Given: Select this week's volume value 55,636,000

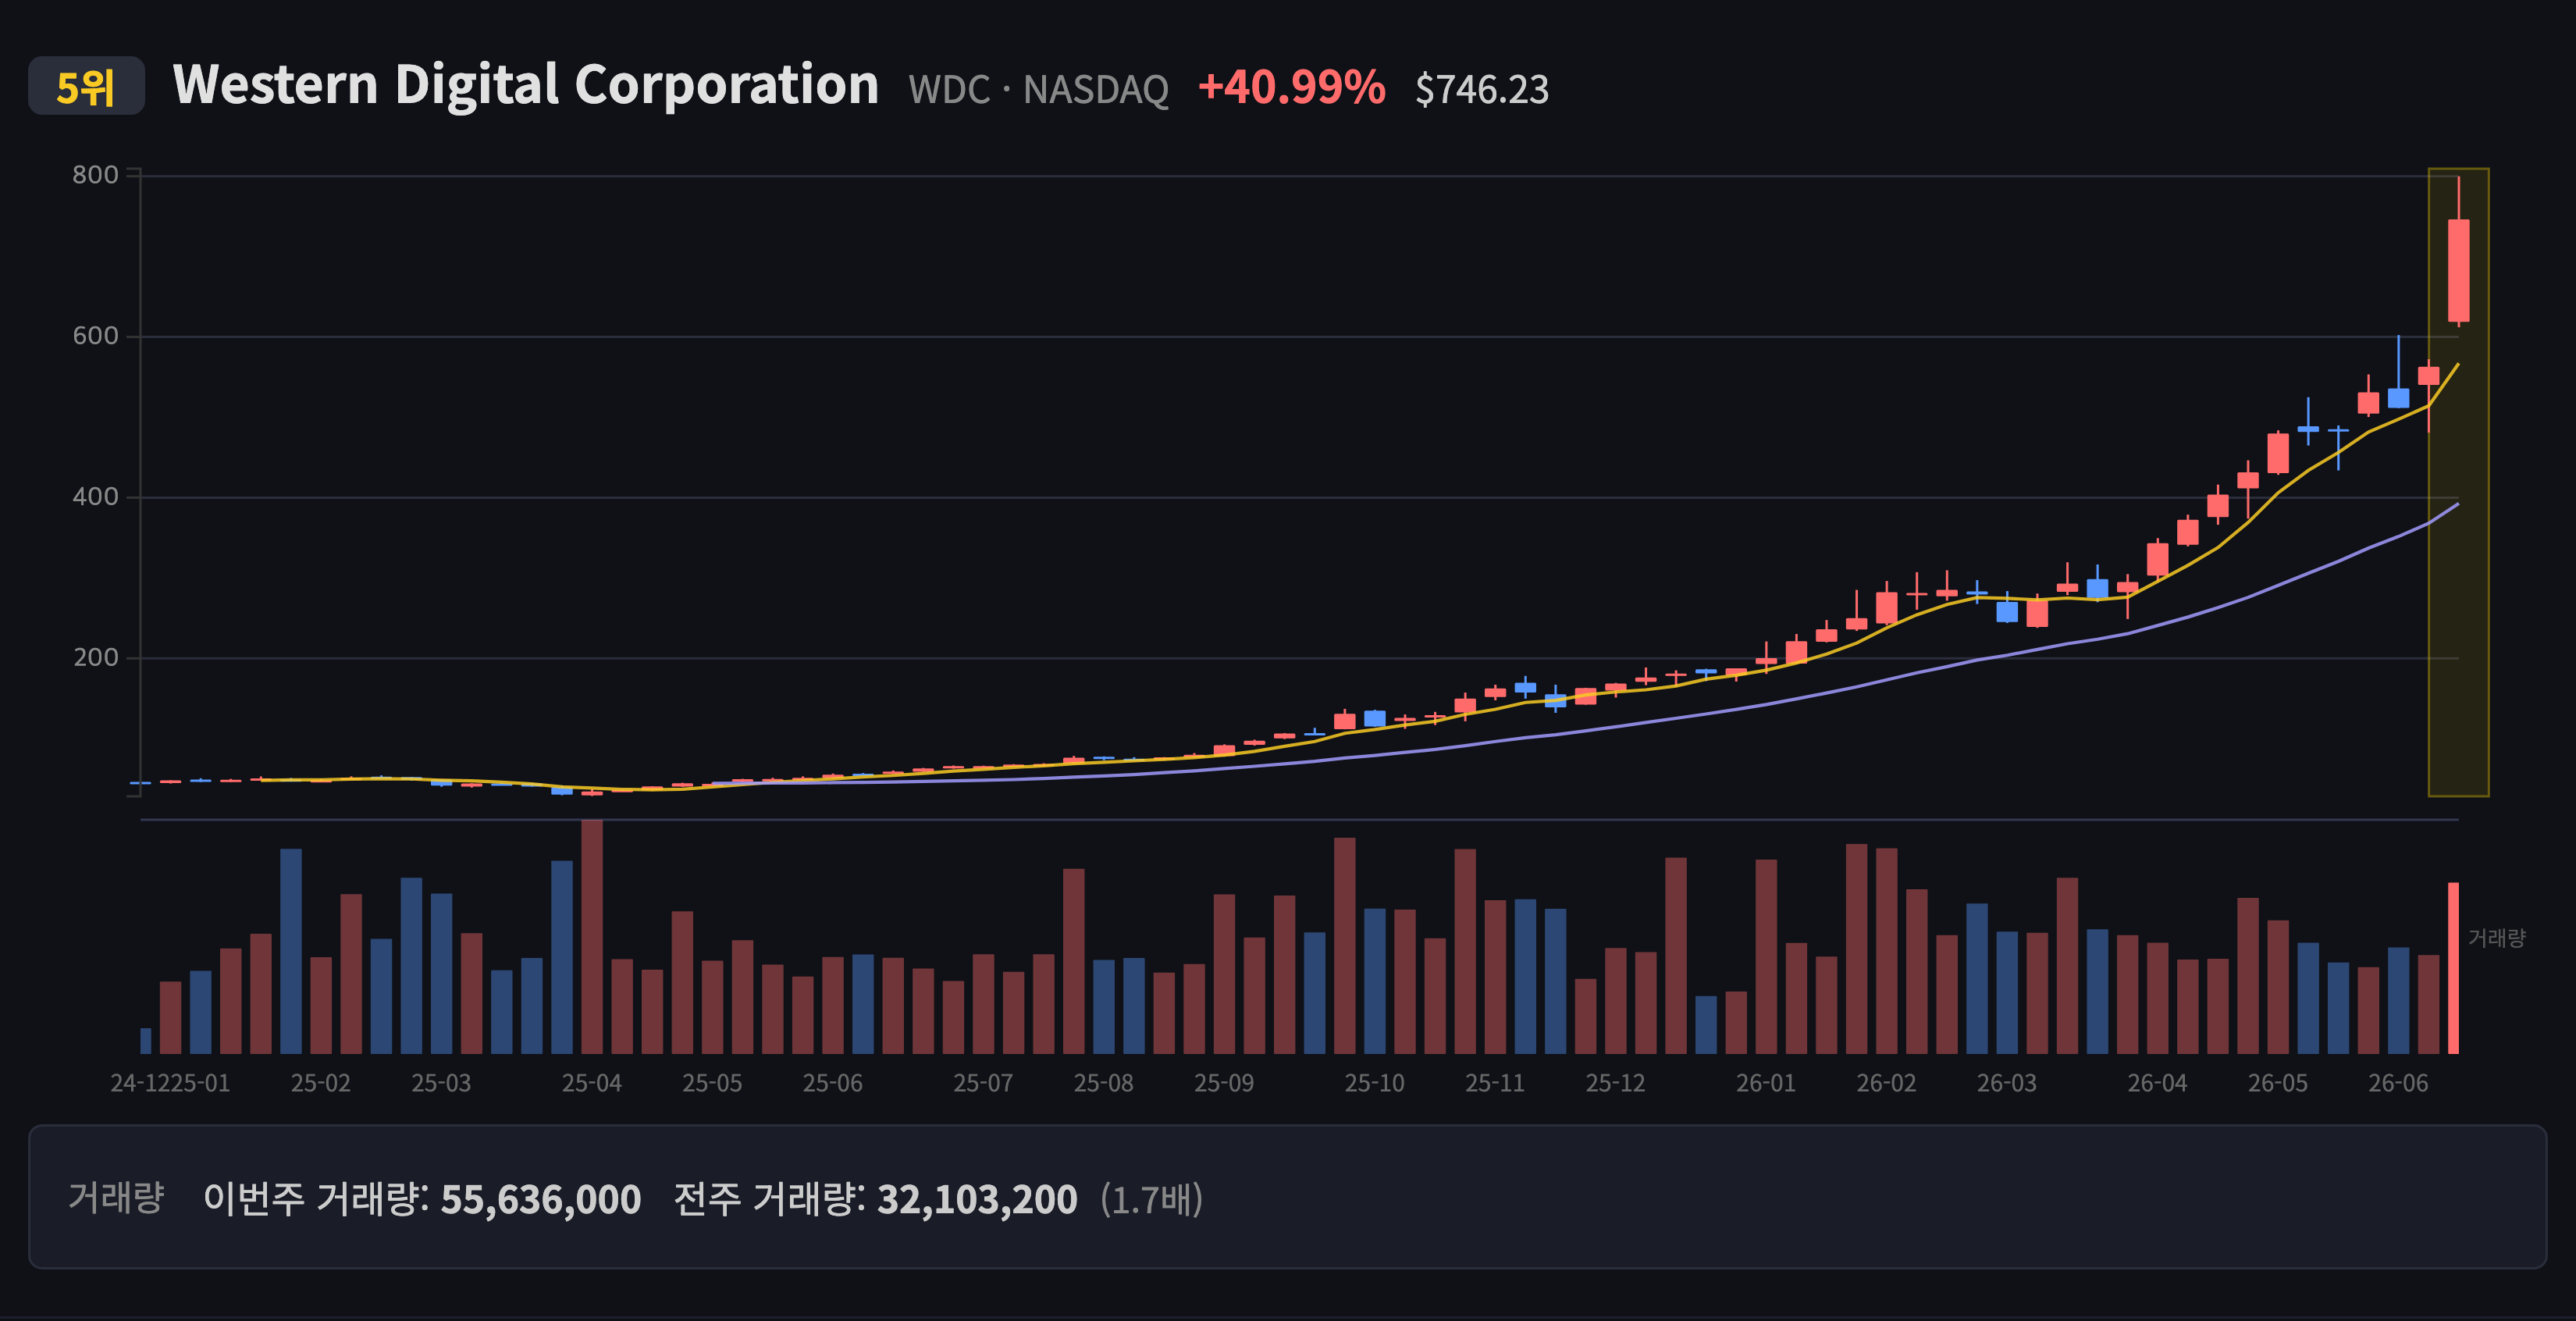Looking at the screenshot, I should 541,1199.
